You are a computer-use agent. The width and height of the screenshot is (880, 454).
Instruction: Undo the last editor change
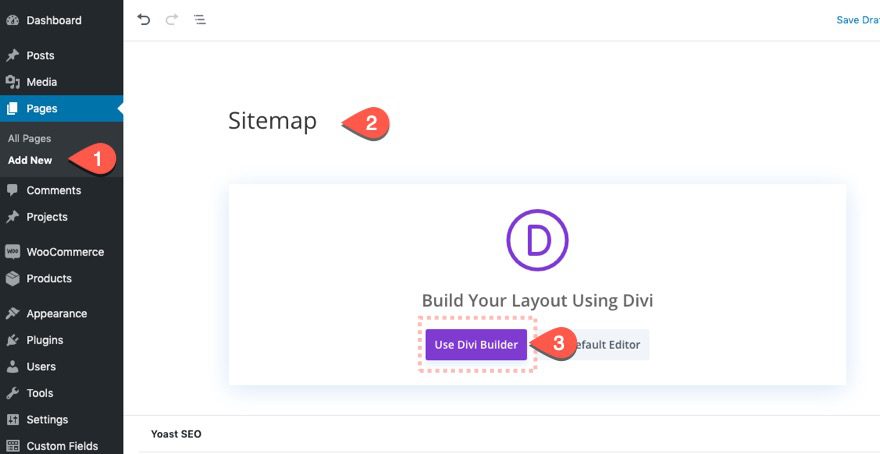point(144,20)
